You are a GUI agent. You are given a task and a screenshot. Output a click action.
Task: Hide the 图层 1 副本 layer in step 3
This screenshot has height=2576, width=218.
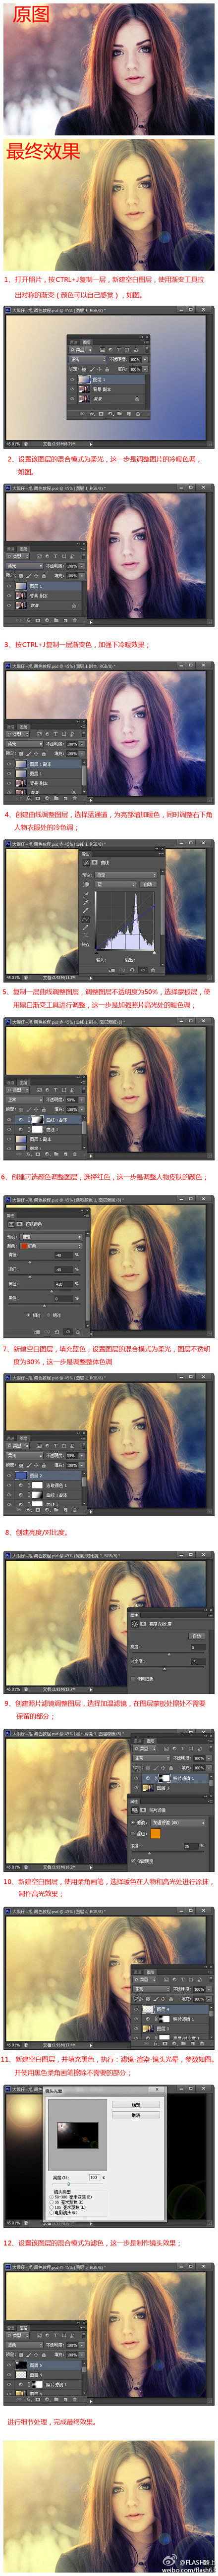(x=9, y=764)
